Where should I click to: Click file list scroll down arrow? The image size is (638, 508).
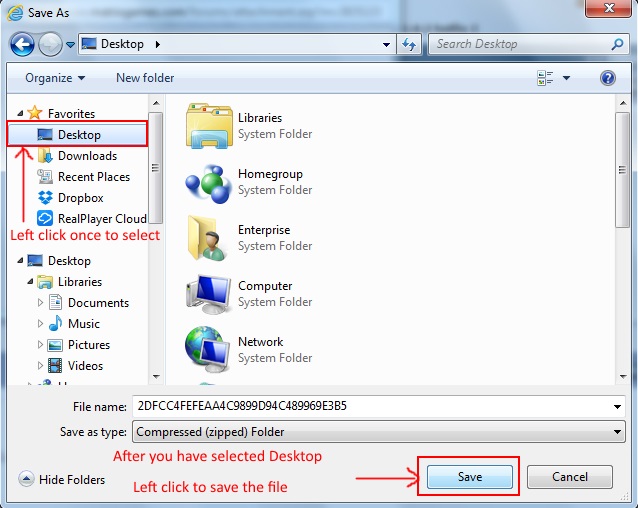pyautogui.click(x=623, y=377)
